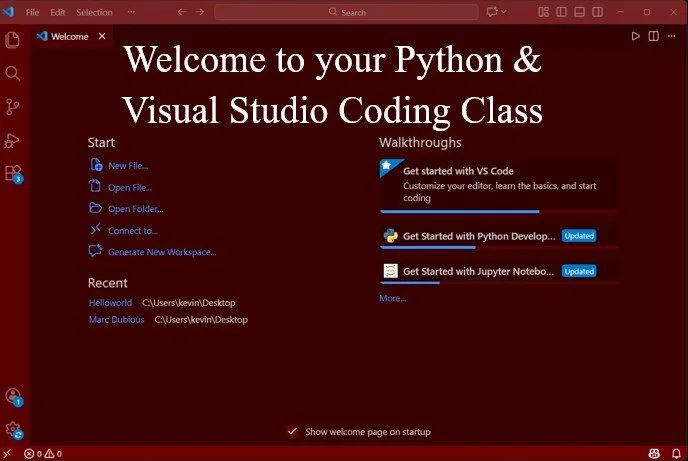Go forward with the right arrow
The image size is (688, 461).
(x=200, y=12)
